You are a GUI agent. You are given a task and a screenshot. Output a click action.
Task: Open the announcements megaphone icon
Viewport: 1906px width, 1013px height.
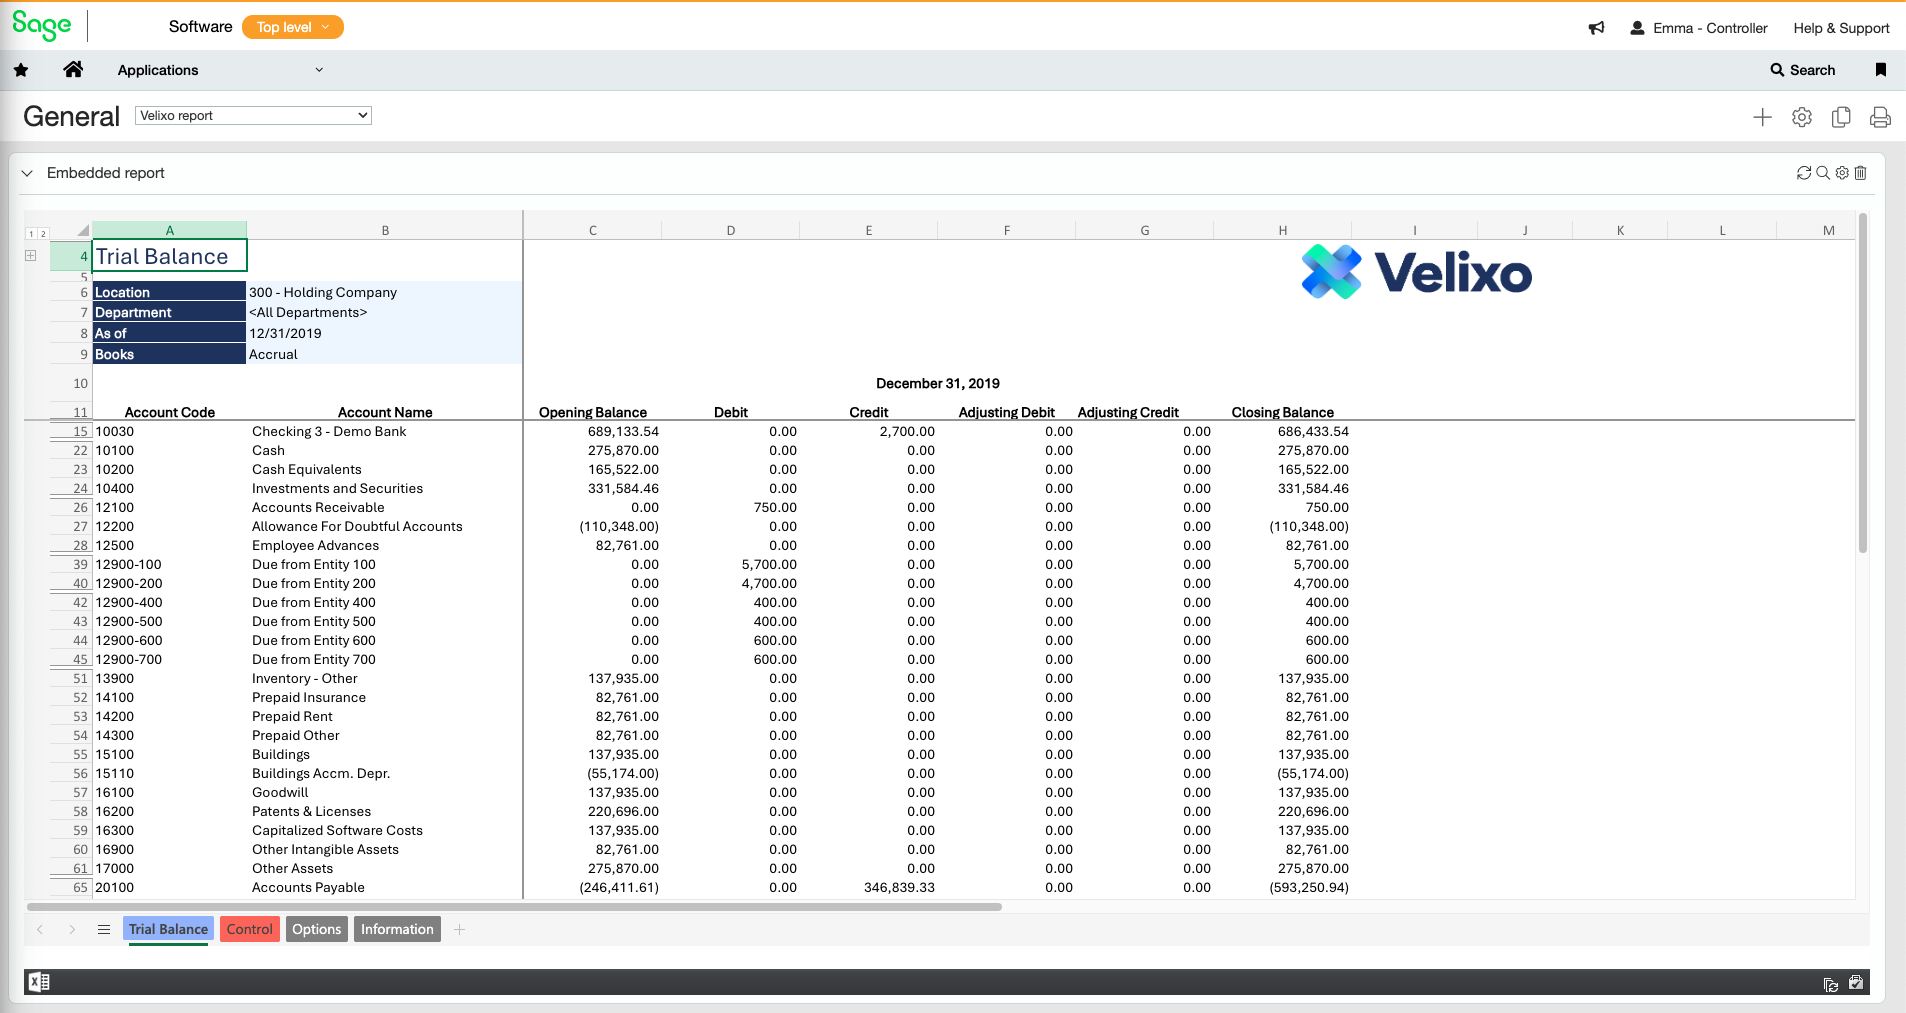tap(1596, 28)
